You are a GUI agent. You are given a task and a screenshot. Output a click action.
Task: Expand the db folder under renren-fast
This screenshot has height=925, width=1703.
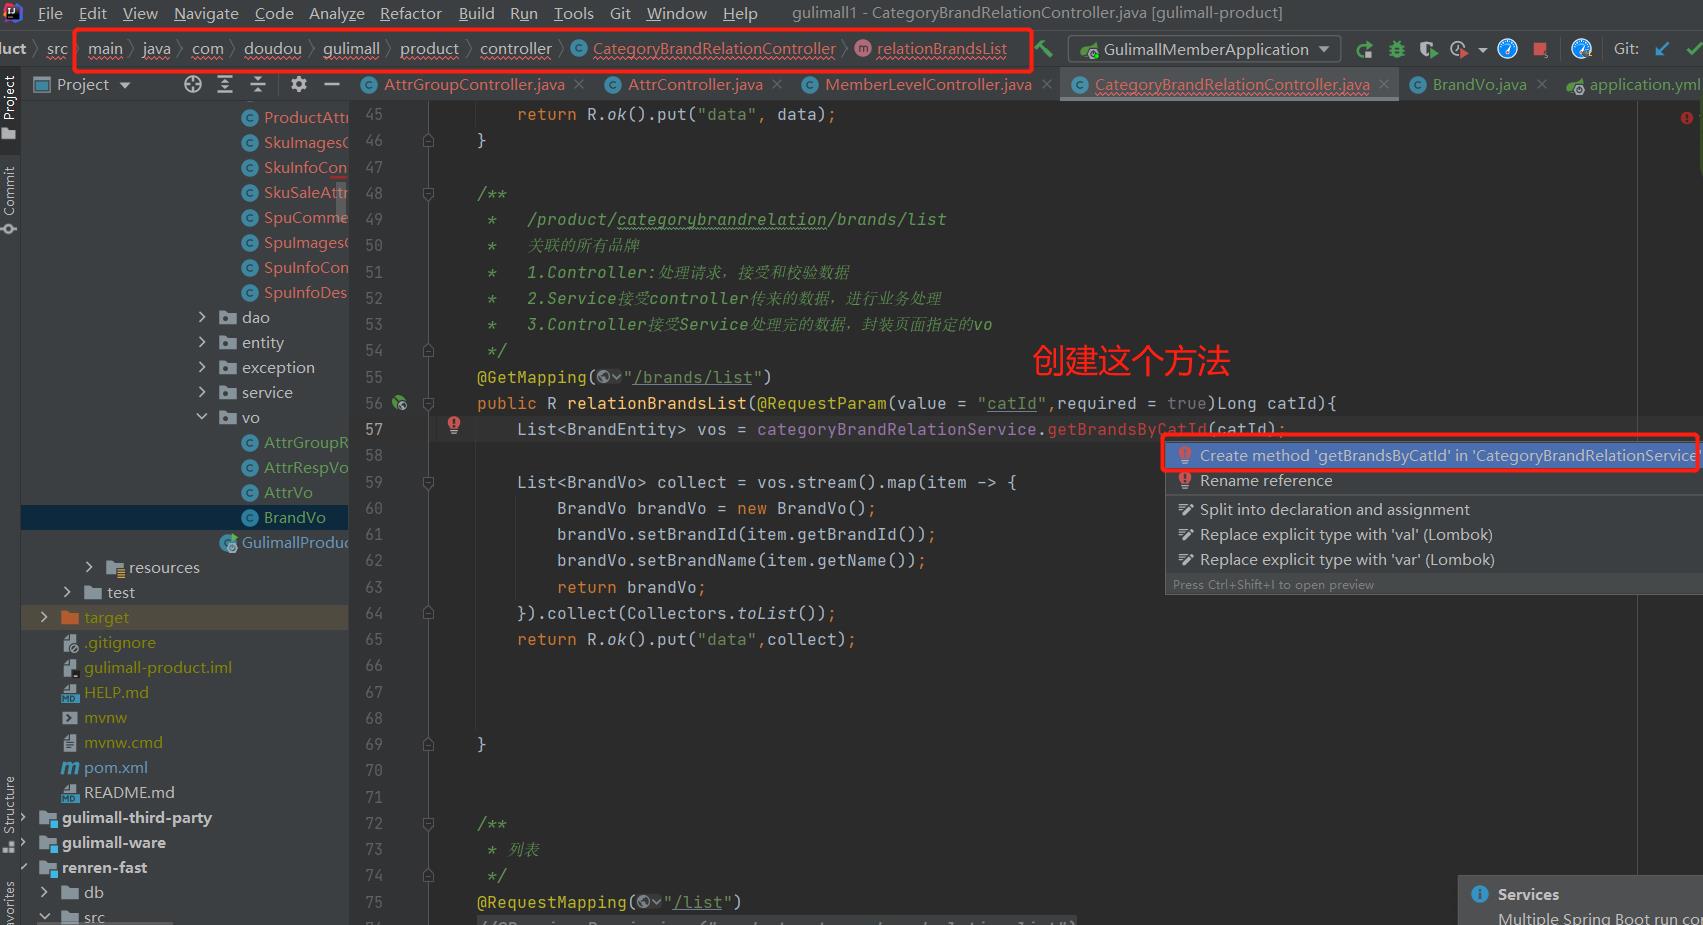click(44, 892)
